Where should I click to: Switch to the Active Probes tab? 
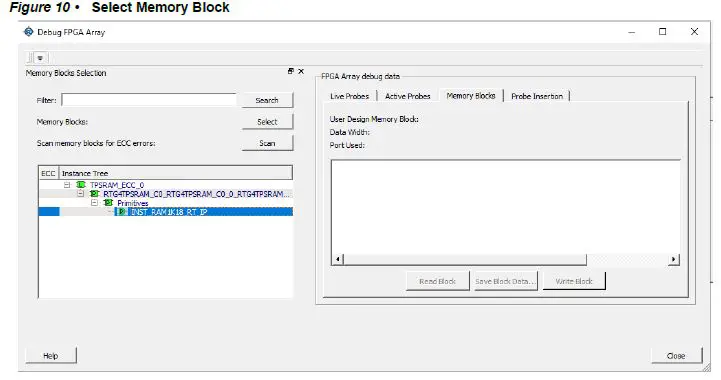tap(407, 96)
